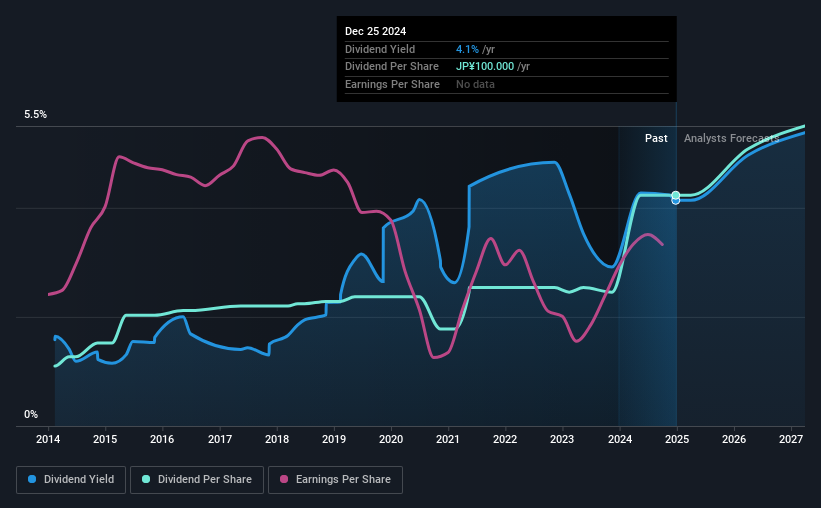The height and width of the screenshot is (508, 821).
Task: Click the blue Dividend Yield legend dot
Action: coord(32,479)
